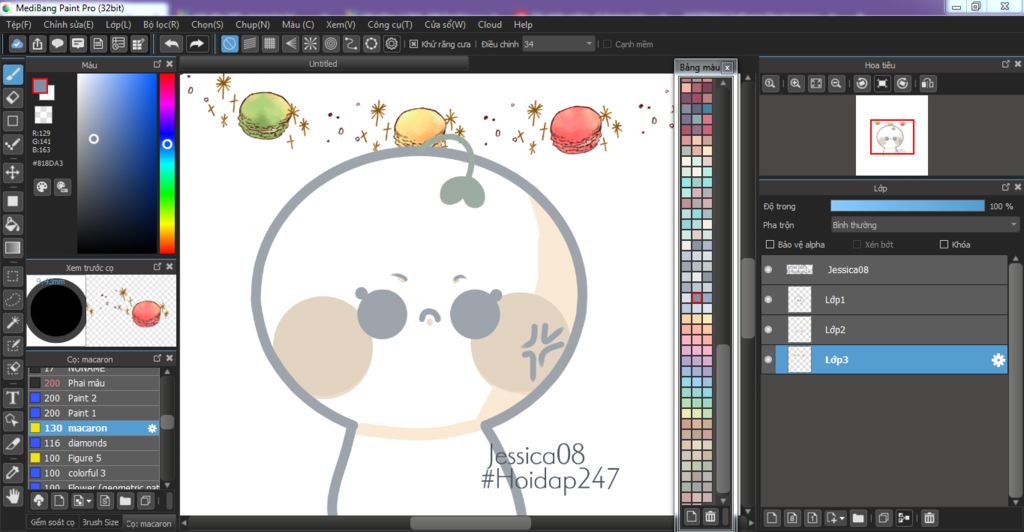
Task: Enable the Bảo vệ alpha checkbox
Action: coord(769,244)
